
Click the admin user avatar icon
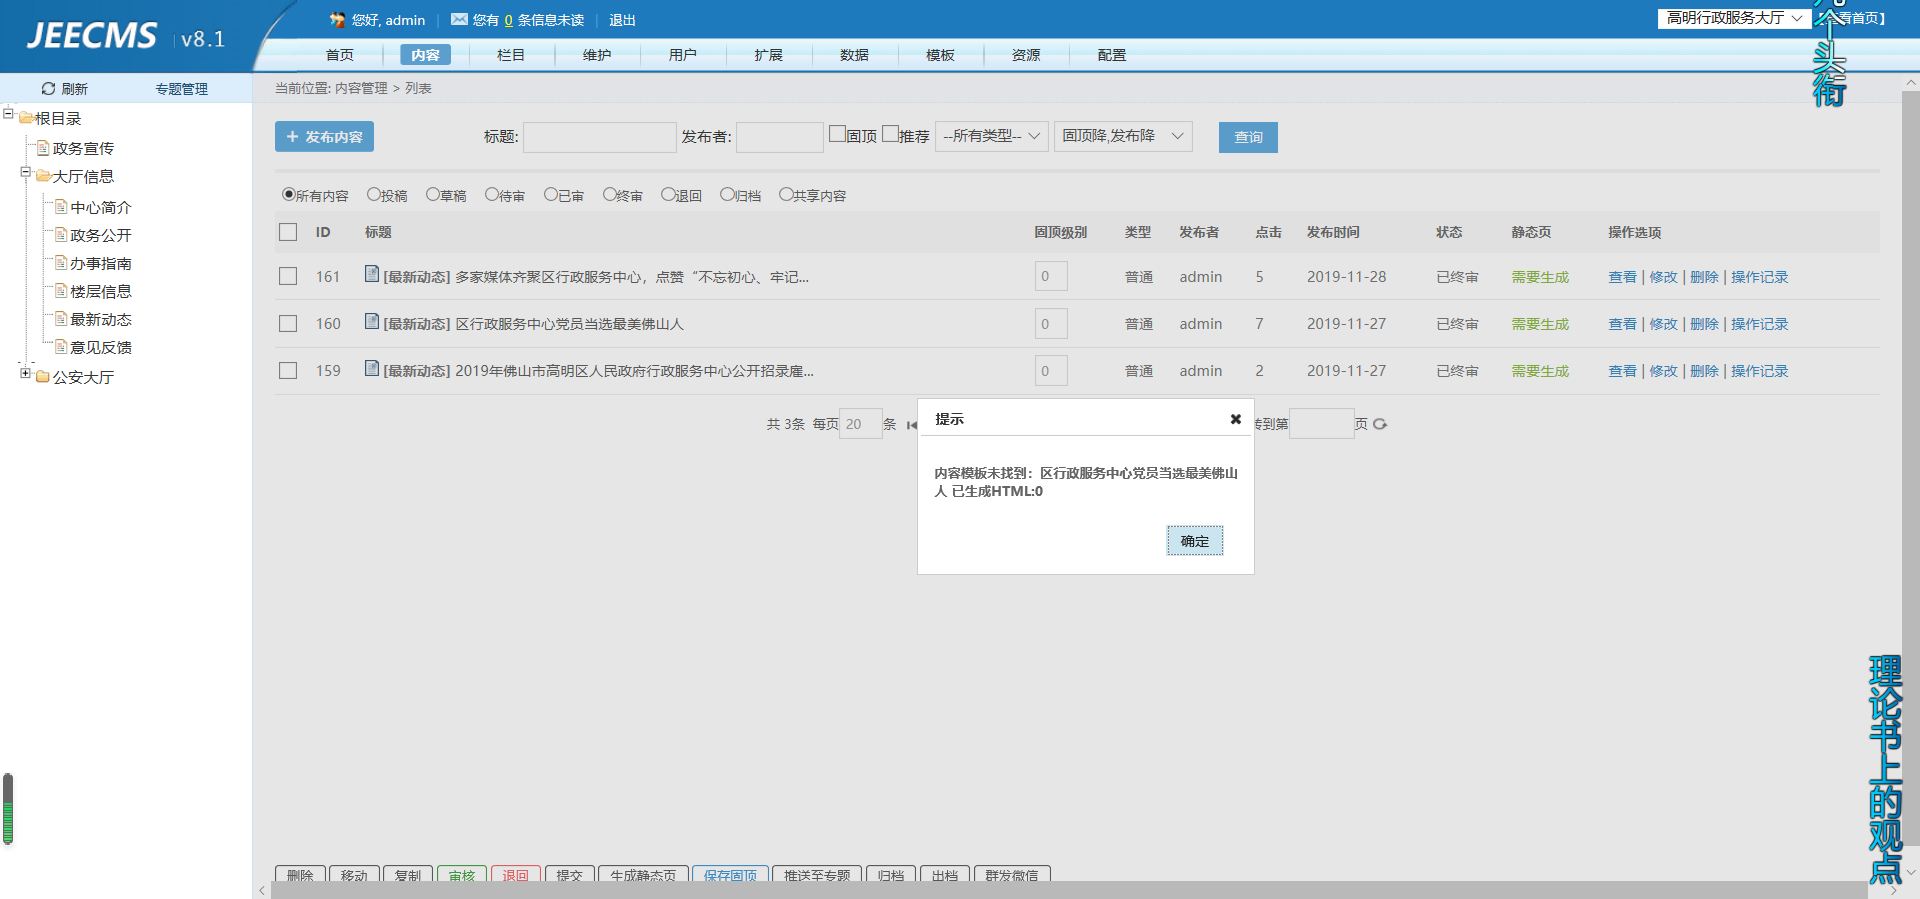pyautogui.click(x=337, y=20)
